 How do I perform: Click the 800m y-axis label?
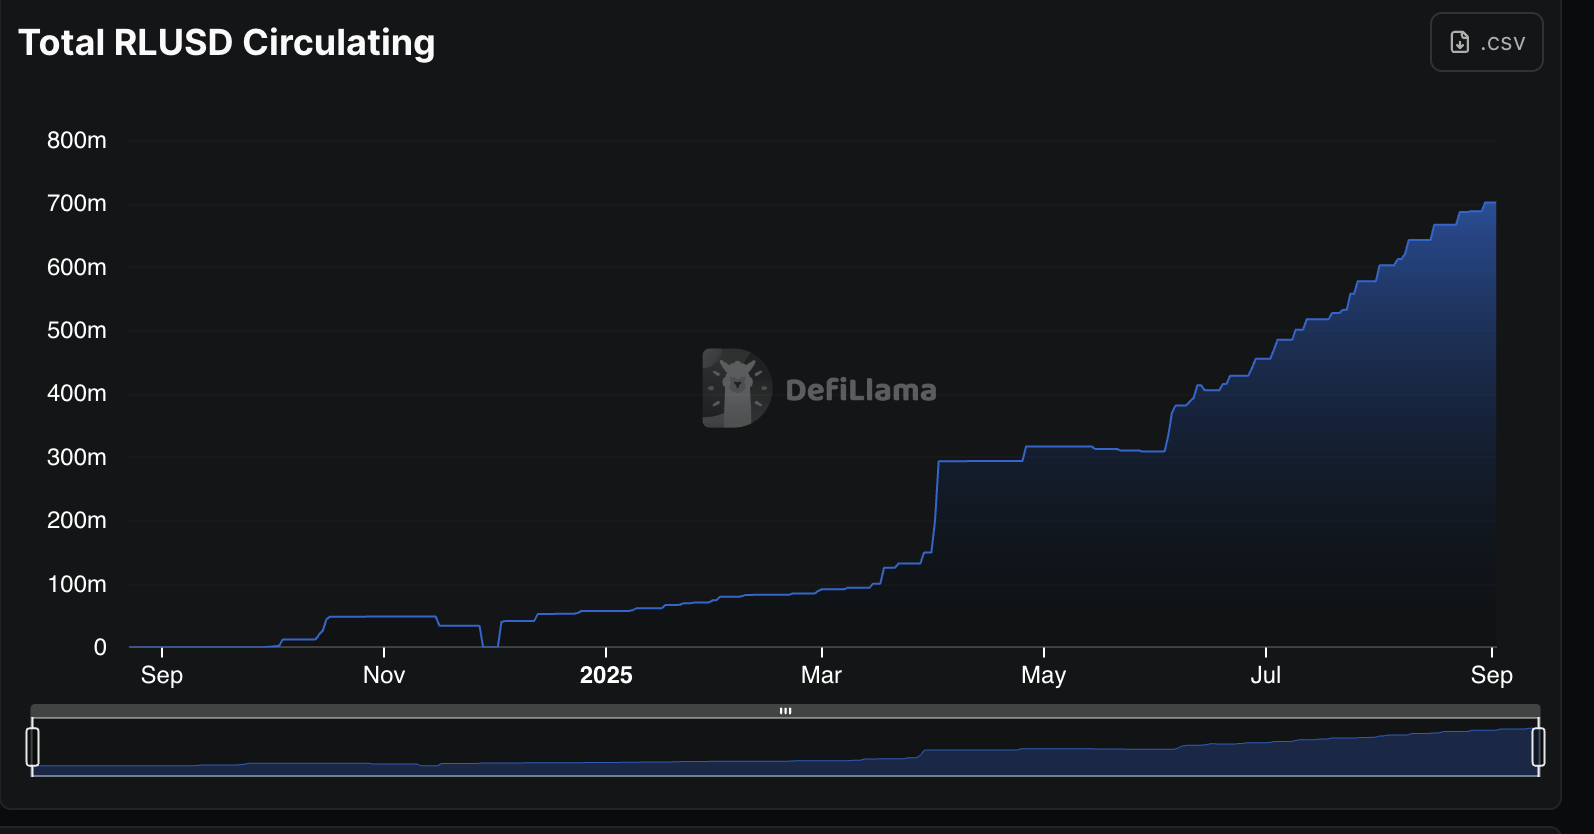pyautogui.click(x=77, y=140)
